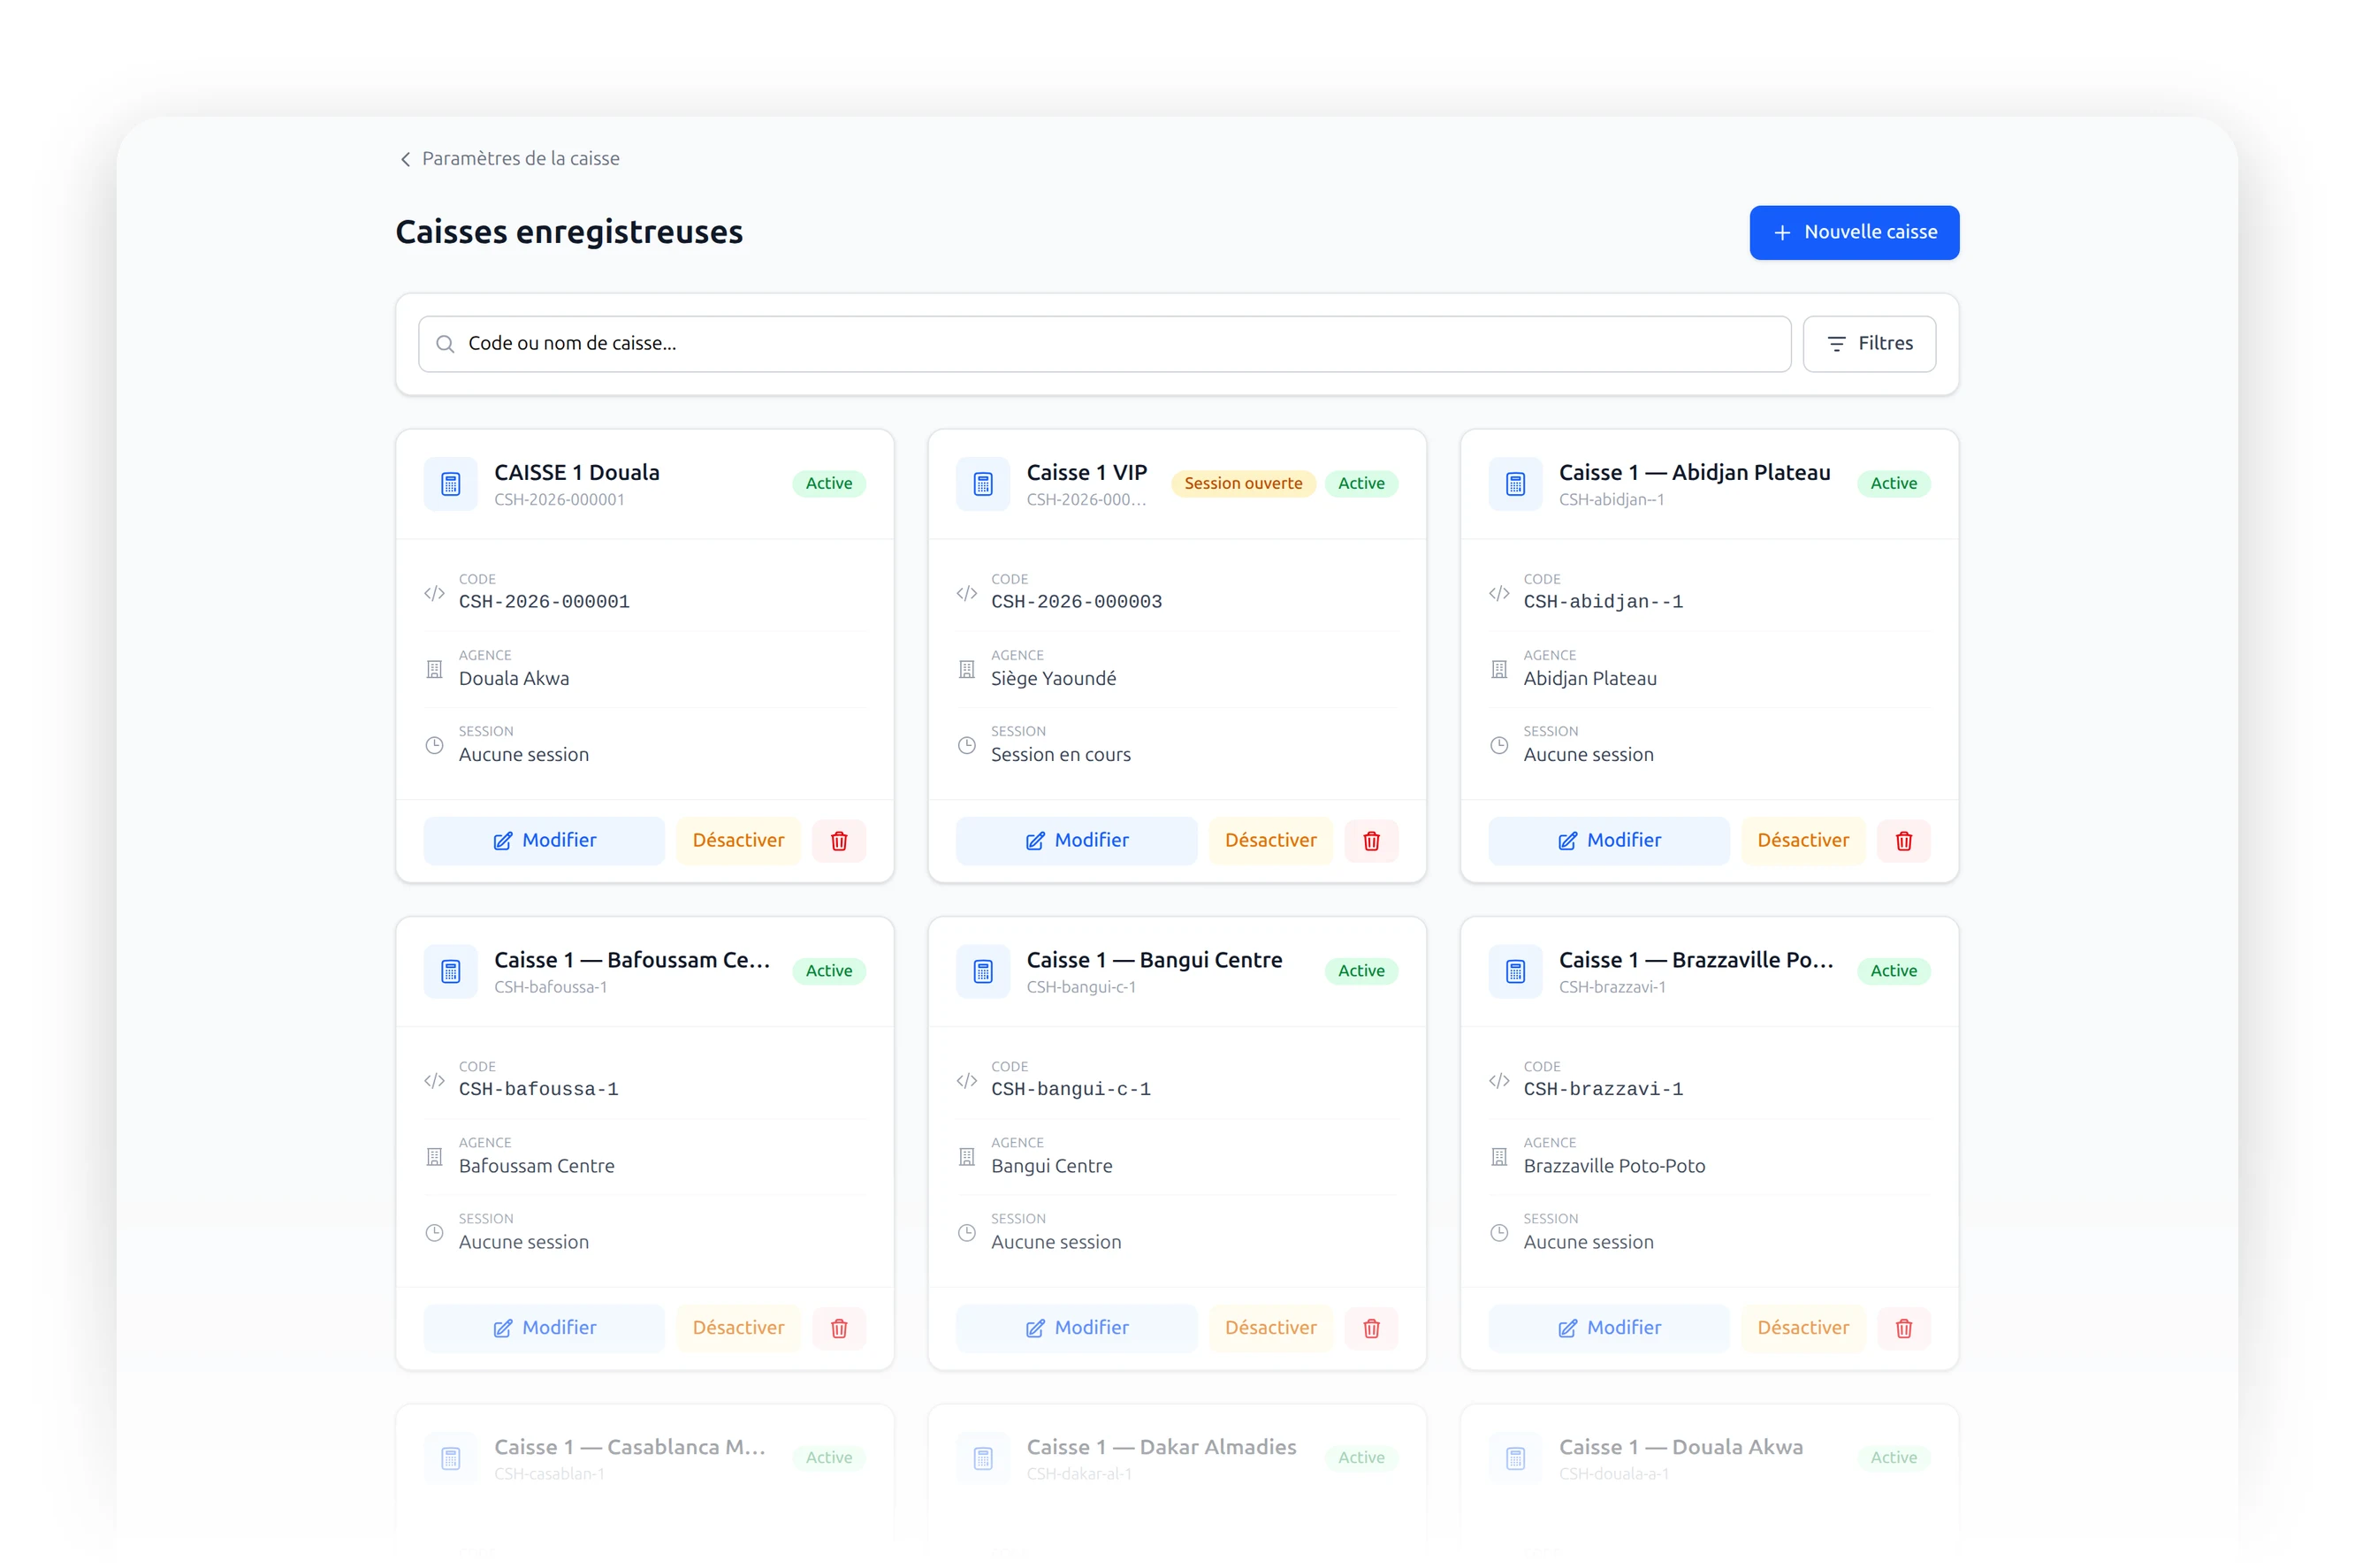Click the building icon beside Abidjan Plateau agence
This screenshot has height=1568, width=2355.
click(x=1498, y=669)
